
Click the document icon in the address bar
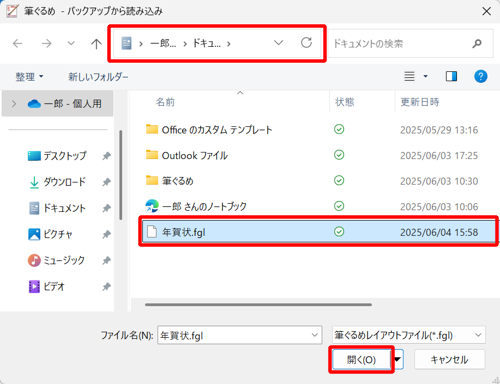[x=126, y=43]
